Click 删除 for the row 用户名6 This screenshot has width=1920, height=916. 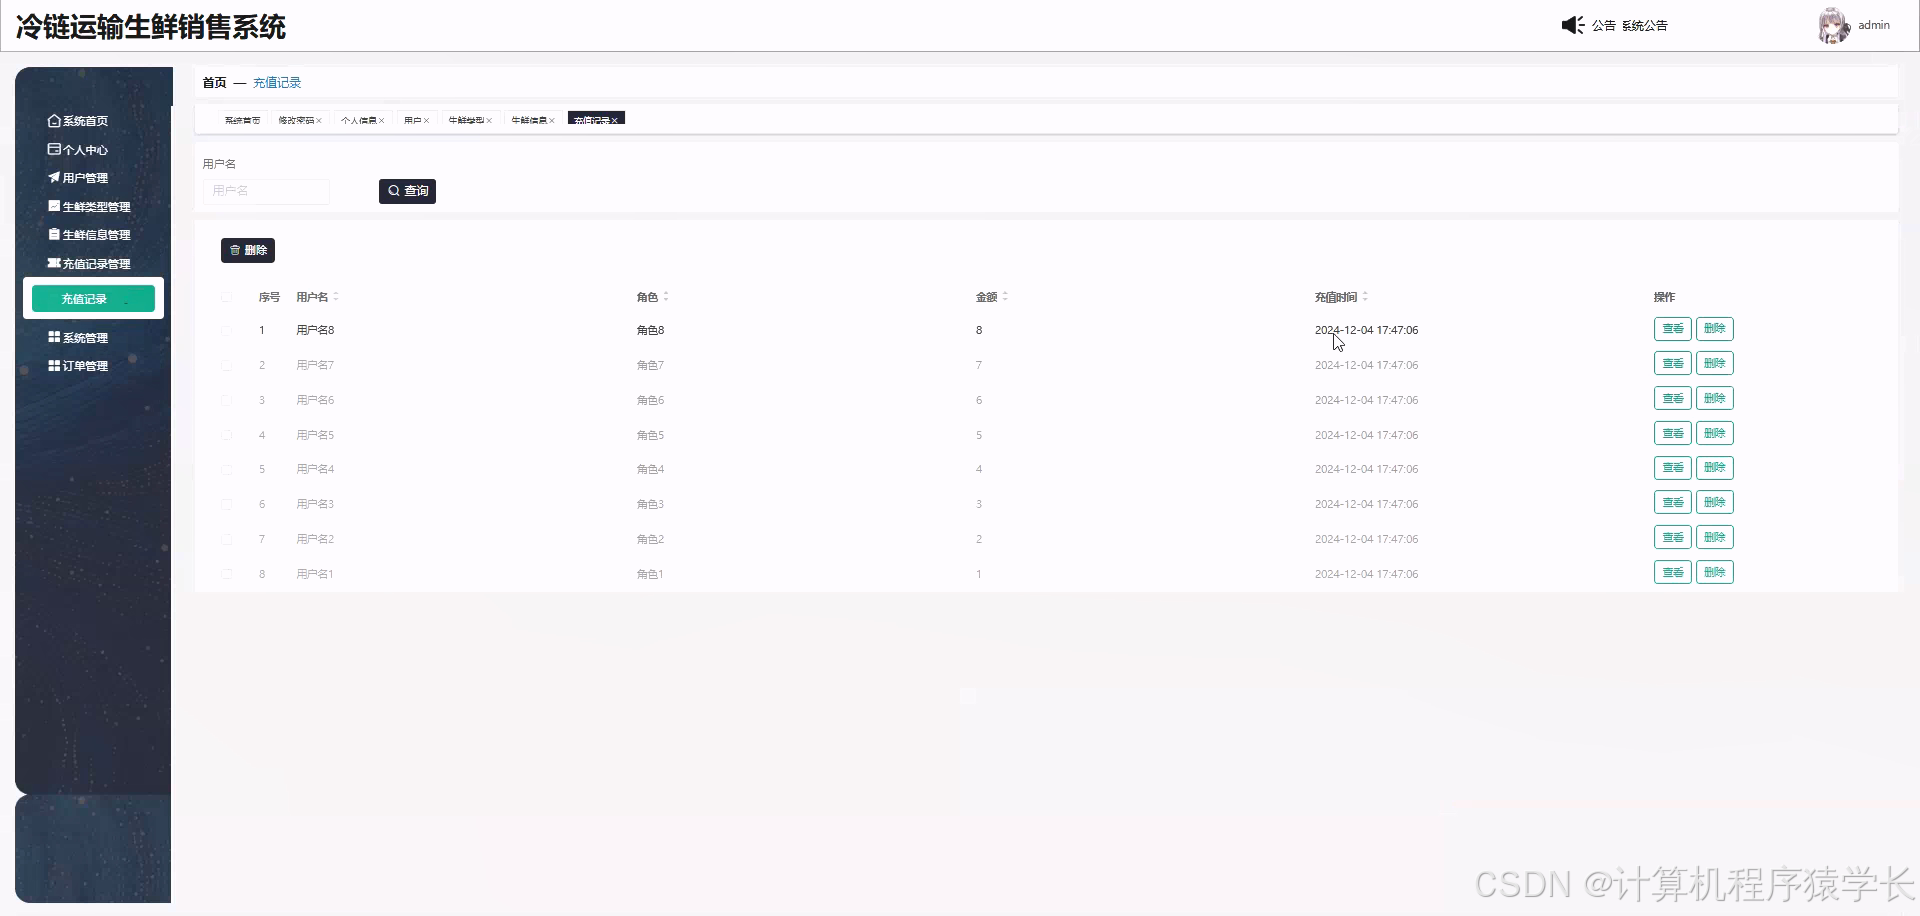coord(1714,399)
